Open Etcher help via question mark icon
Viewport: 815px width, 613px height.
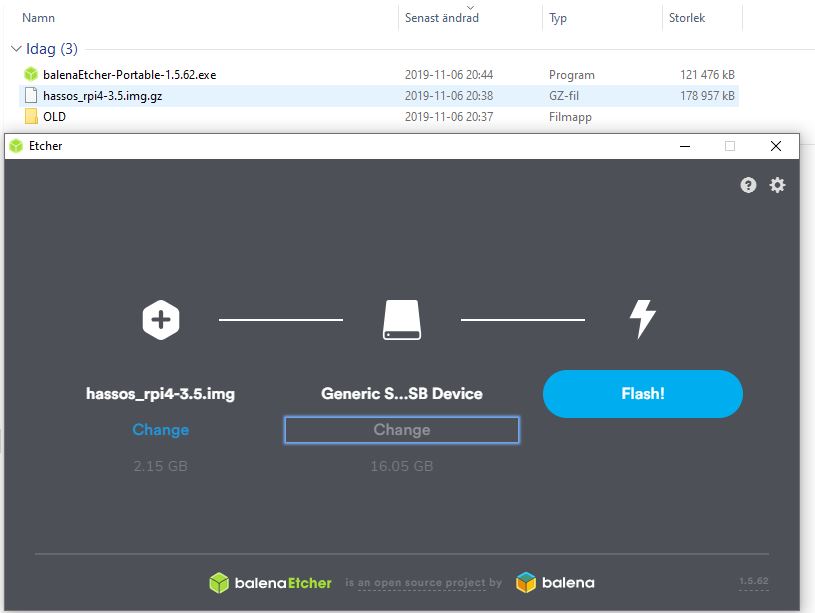coord(748,185)
